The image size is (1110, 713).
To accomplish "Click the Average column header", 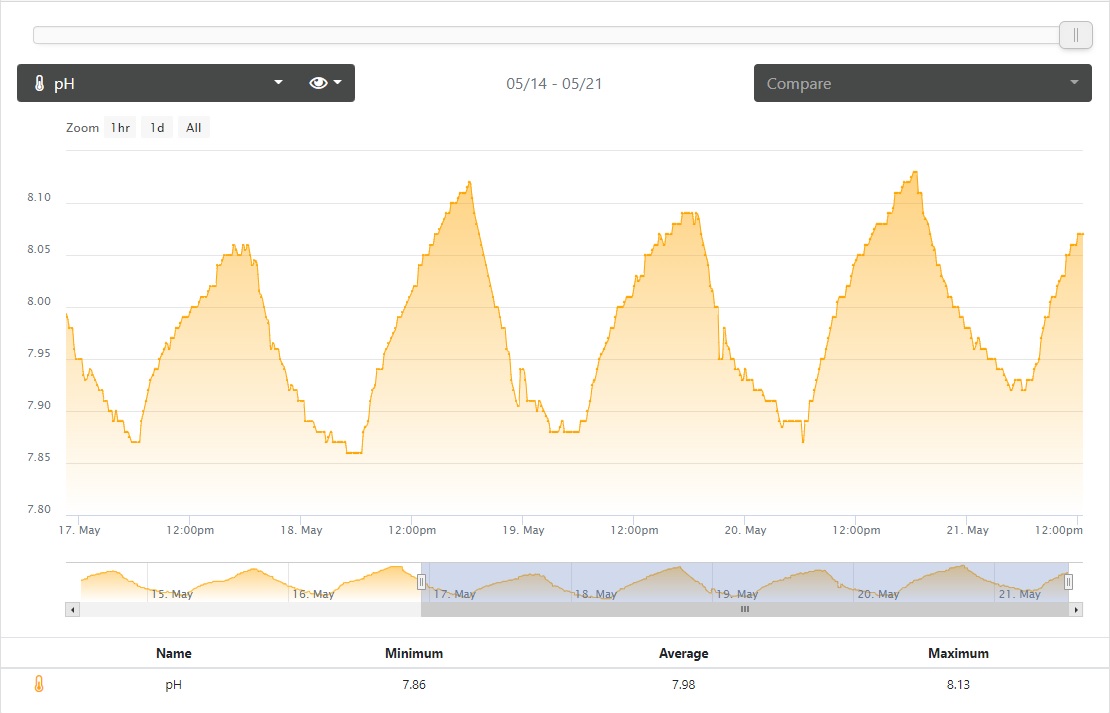I will (683, 653).
